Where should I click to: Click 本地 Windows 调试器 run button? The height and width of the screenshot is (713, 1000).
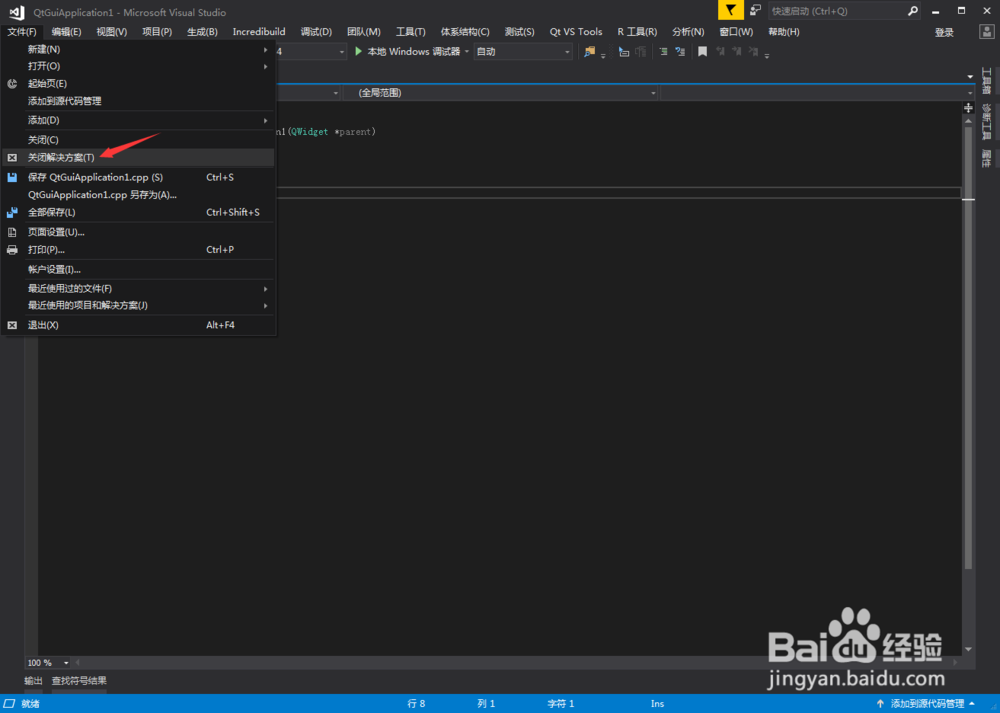(413, 52)
